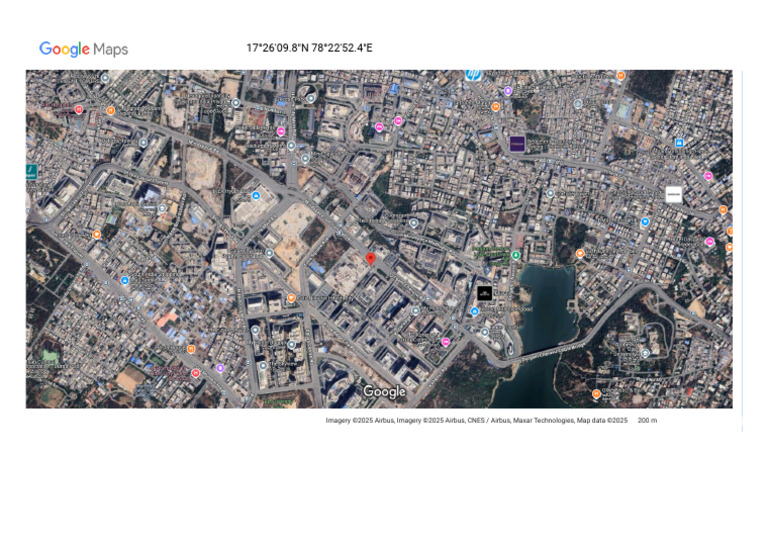Click the imagery attribution text below the map
Image resolution: width=768 pixels, height=543 pixels.
[477, 420]
